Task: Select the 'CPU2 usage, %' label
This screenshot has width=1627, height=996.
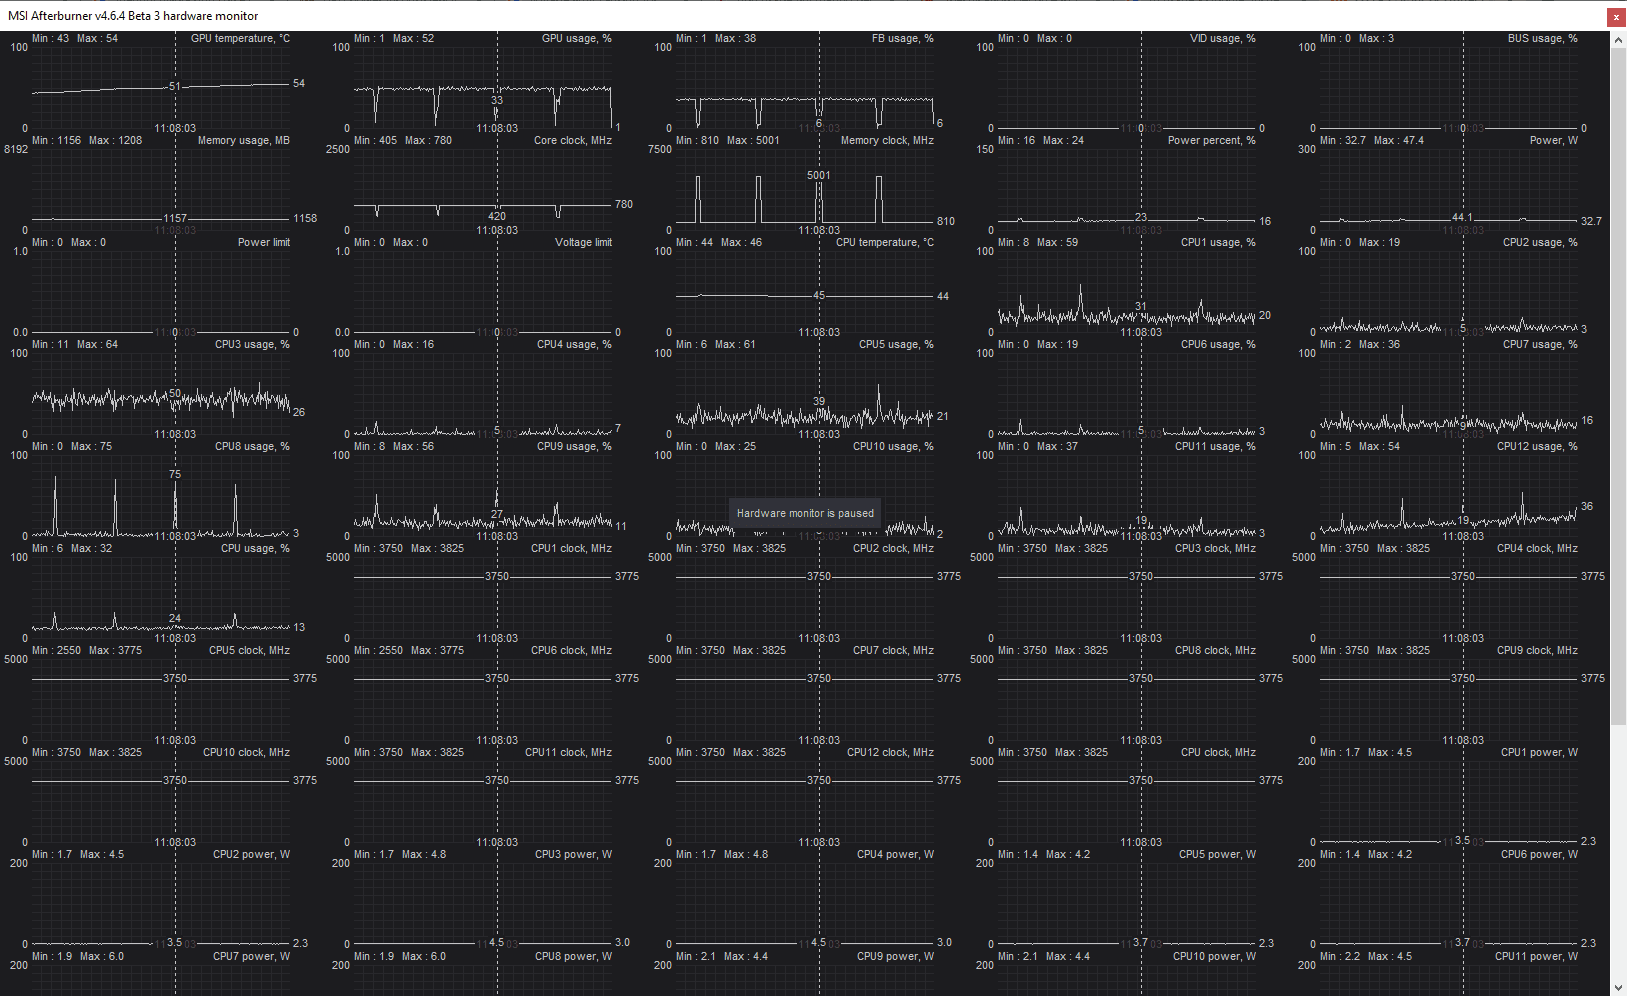Action: (x=1540, y=242)
